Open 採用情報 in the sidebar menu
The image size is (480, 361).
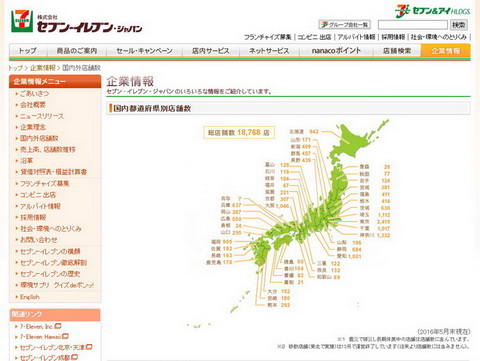(x=33, y=217)
